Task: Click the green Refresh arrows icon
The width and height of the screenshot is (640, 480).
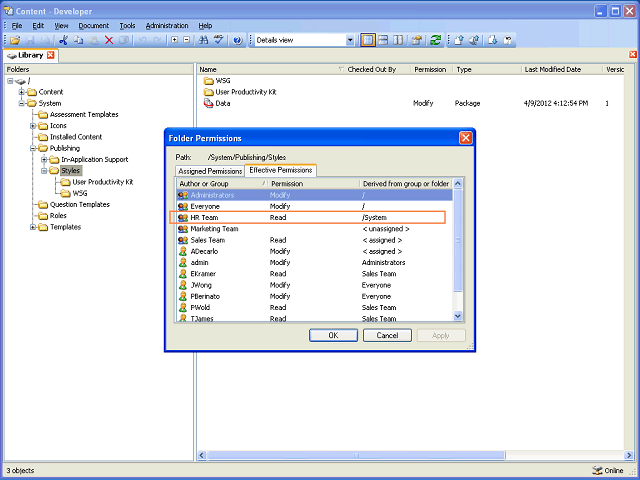Action: tap(436, 40)
